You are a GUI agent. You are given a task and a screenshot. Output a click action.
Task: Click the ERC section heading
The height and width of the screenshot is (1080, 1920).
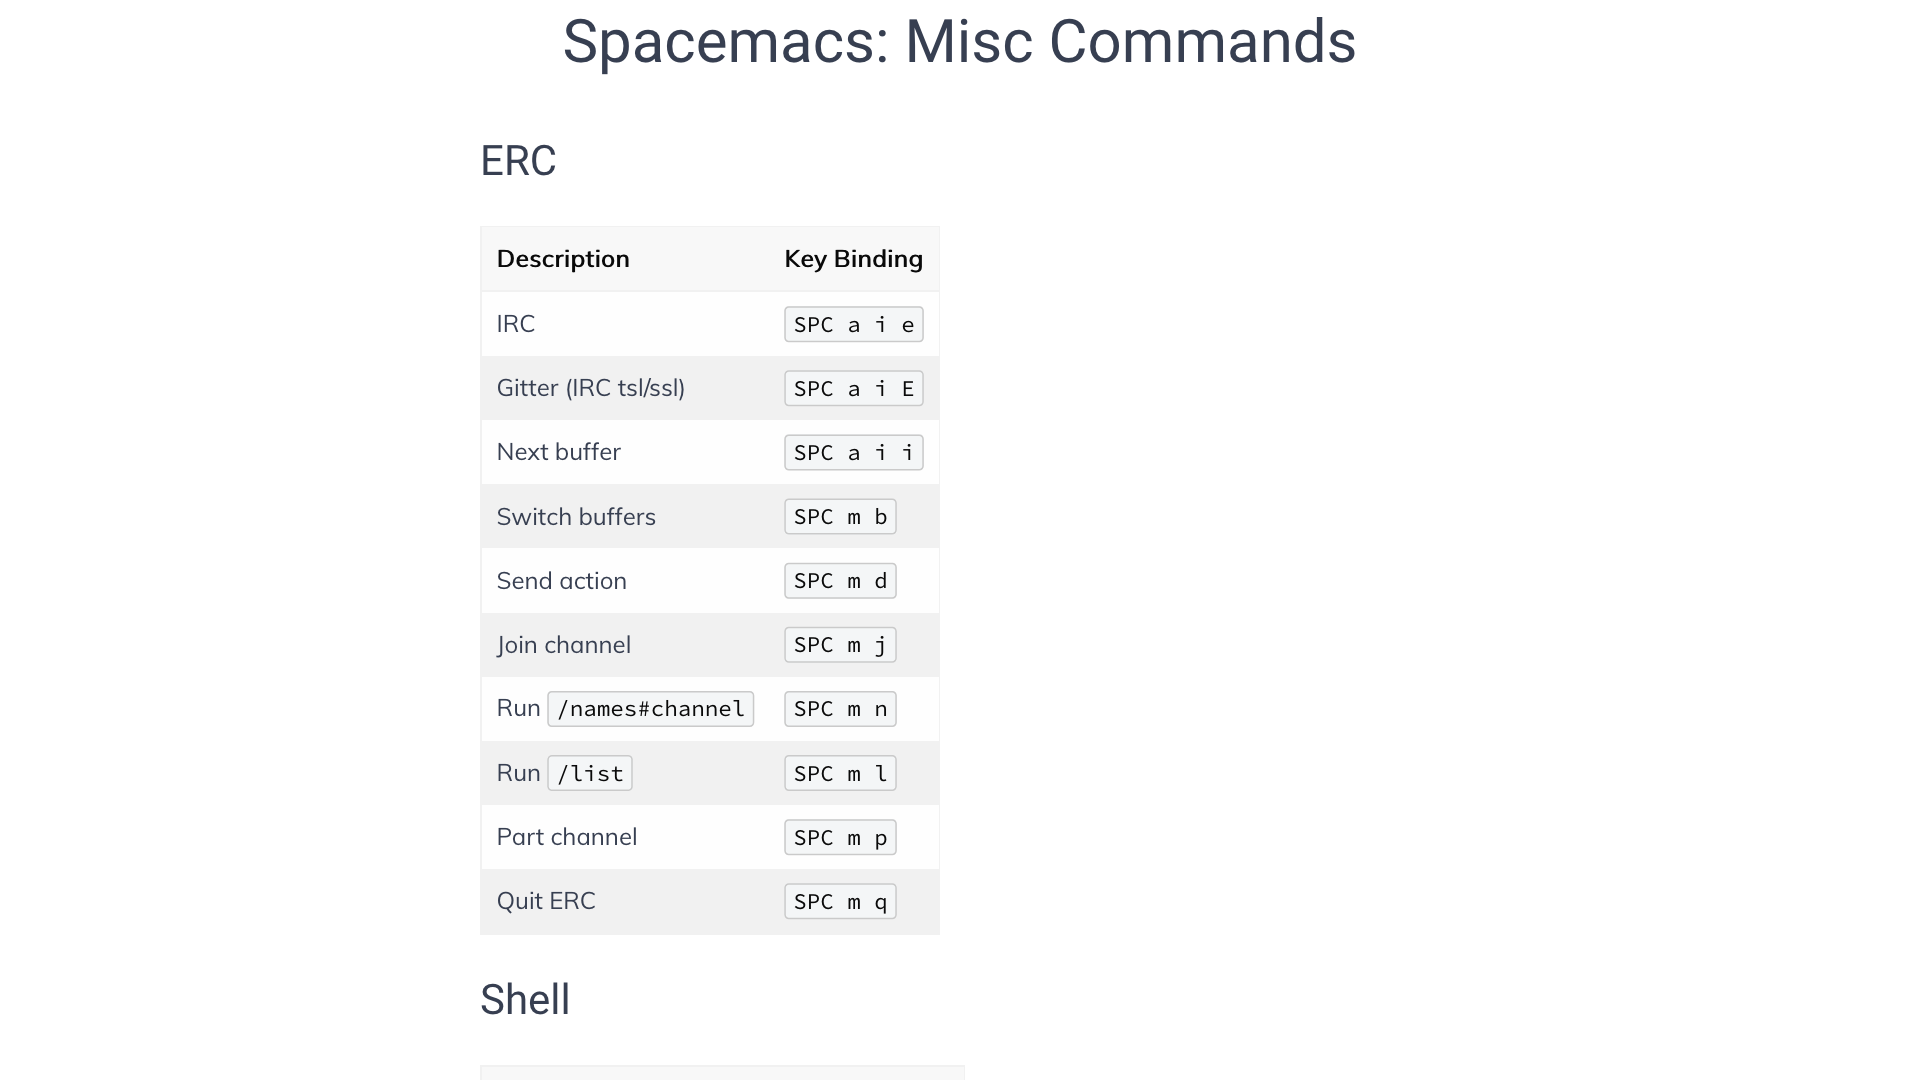coord(518,161)
